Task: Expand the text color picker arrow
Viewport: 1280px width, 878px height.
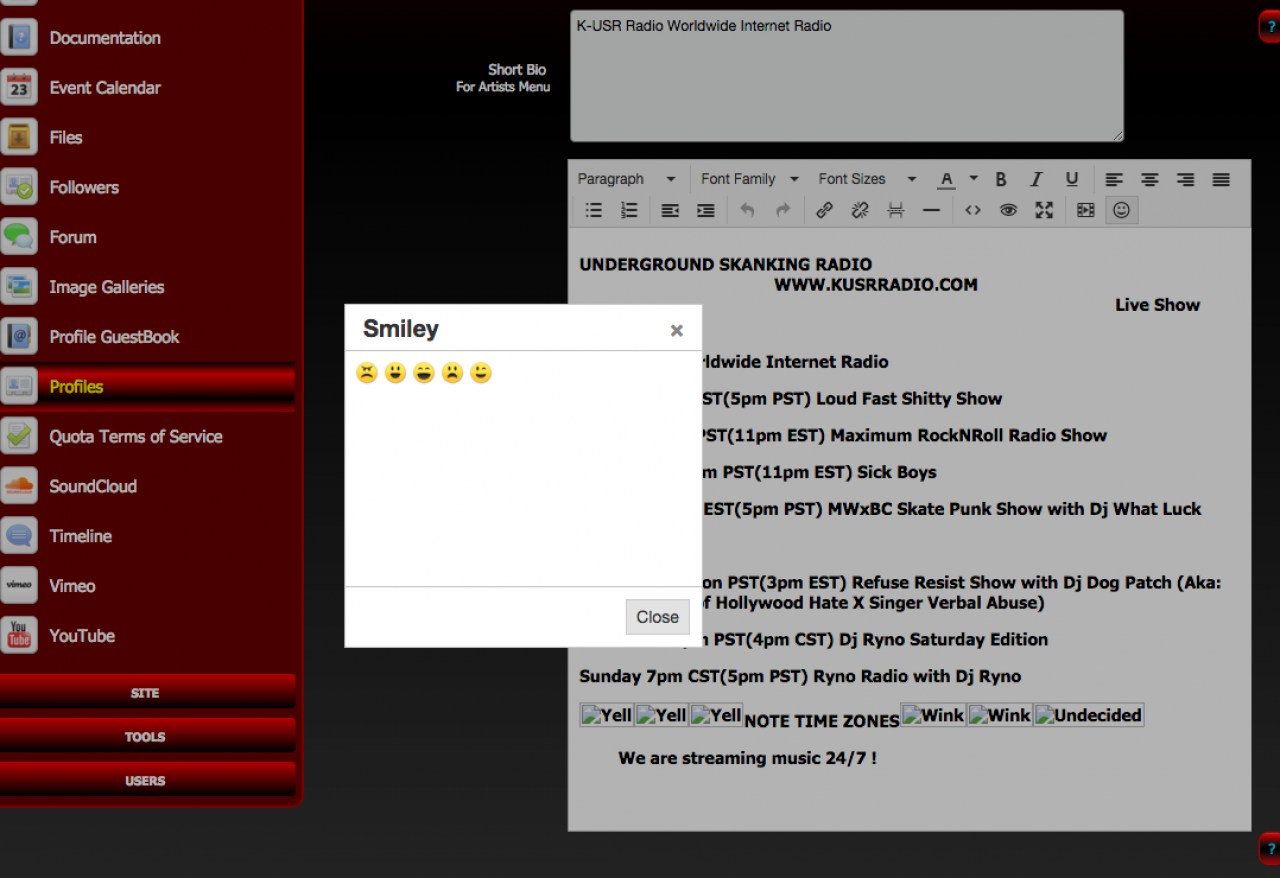Action: [974, 179]
